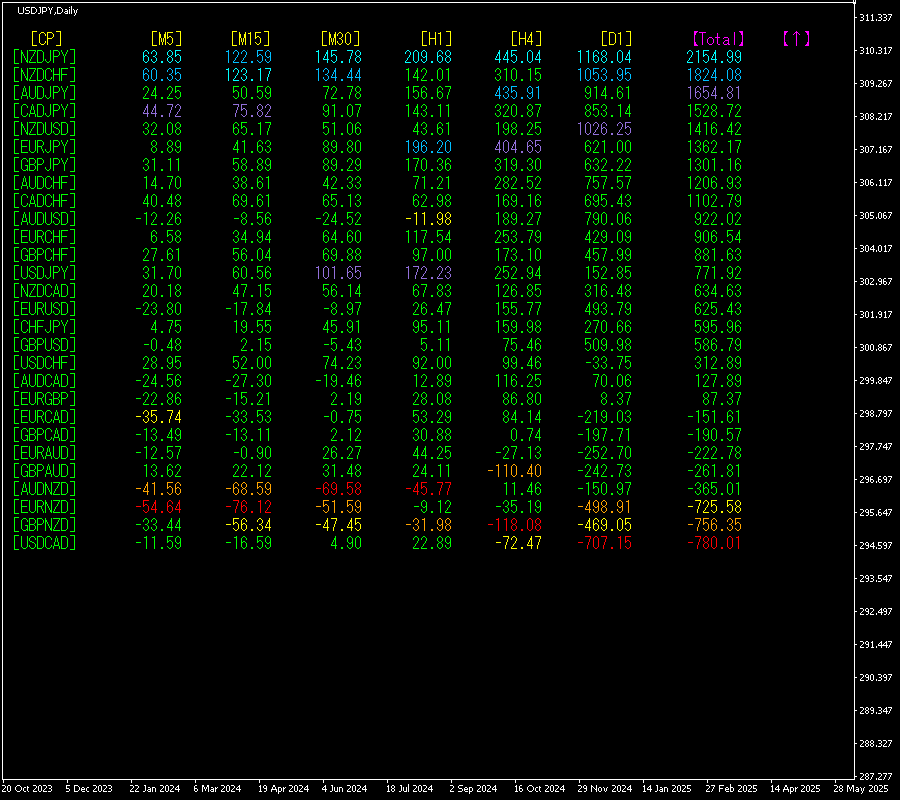
Task: Click the [USDCHF] pair label
Action: click(44, 363)
